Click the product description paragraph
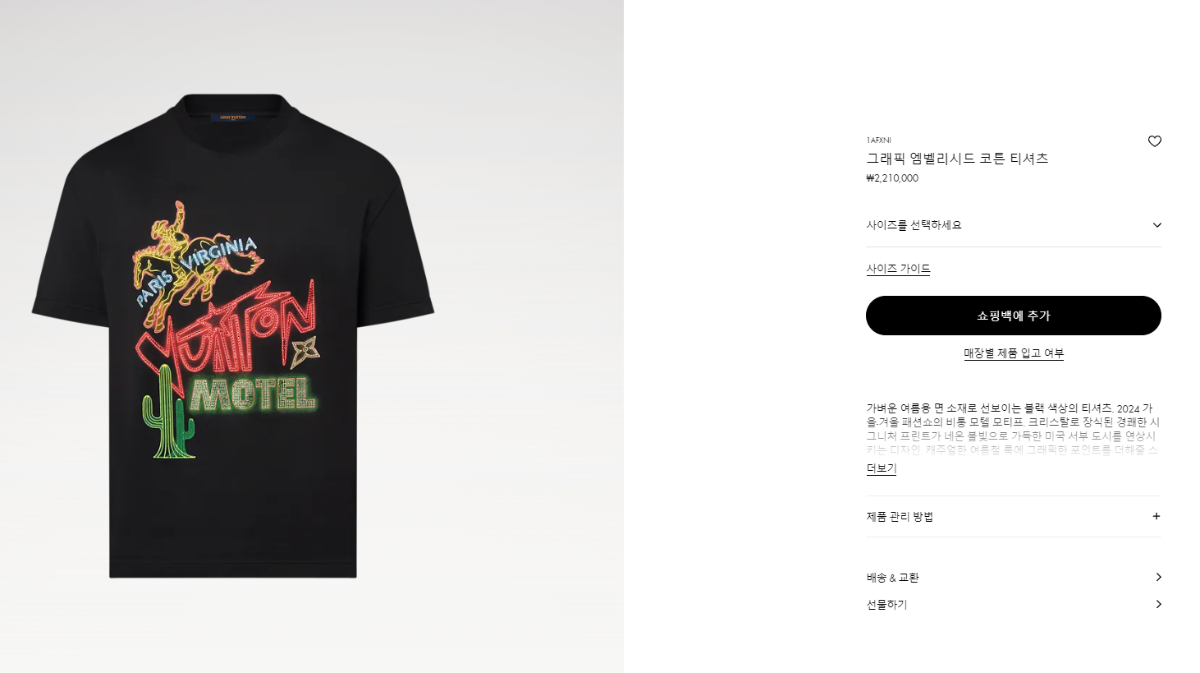Screen dimensions: 1200x673 (x=1013, y=429)
